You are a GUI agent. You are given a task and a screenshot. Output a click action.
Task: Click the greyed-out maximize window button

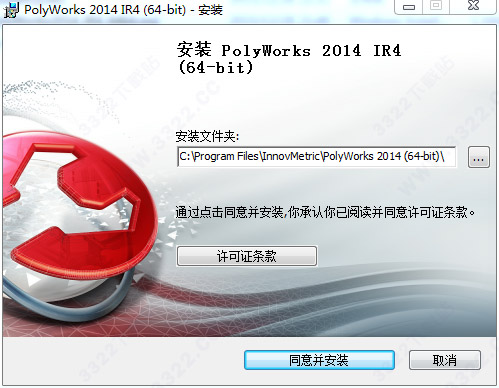436,6
